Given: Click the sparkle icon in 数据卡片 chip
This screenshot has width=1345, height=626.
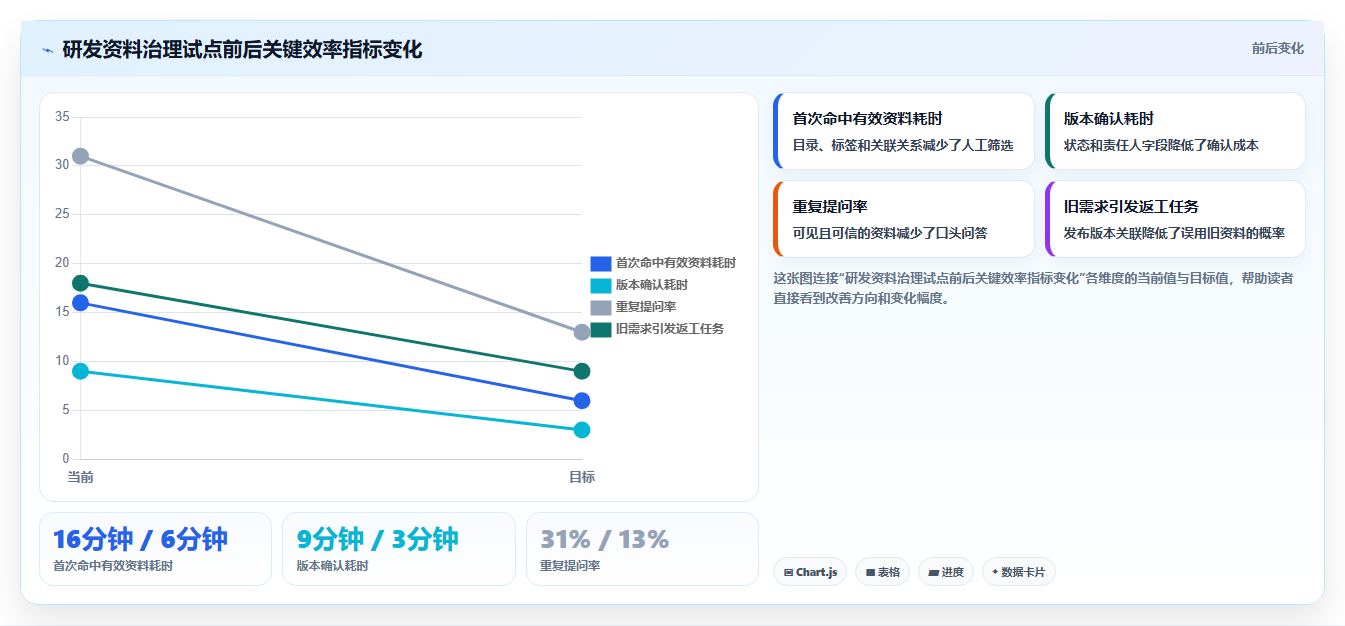Looking at the screenshot, I should point(995,572).
